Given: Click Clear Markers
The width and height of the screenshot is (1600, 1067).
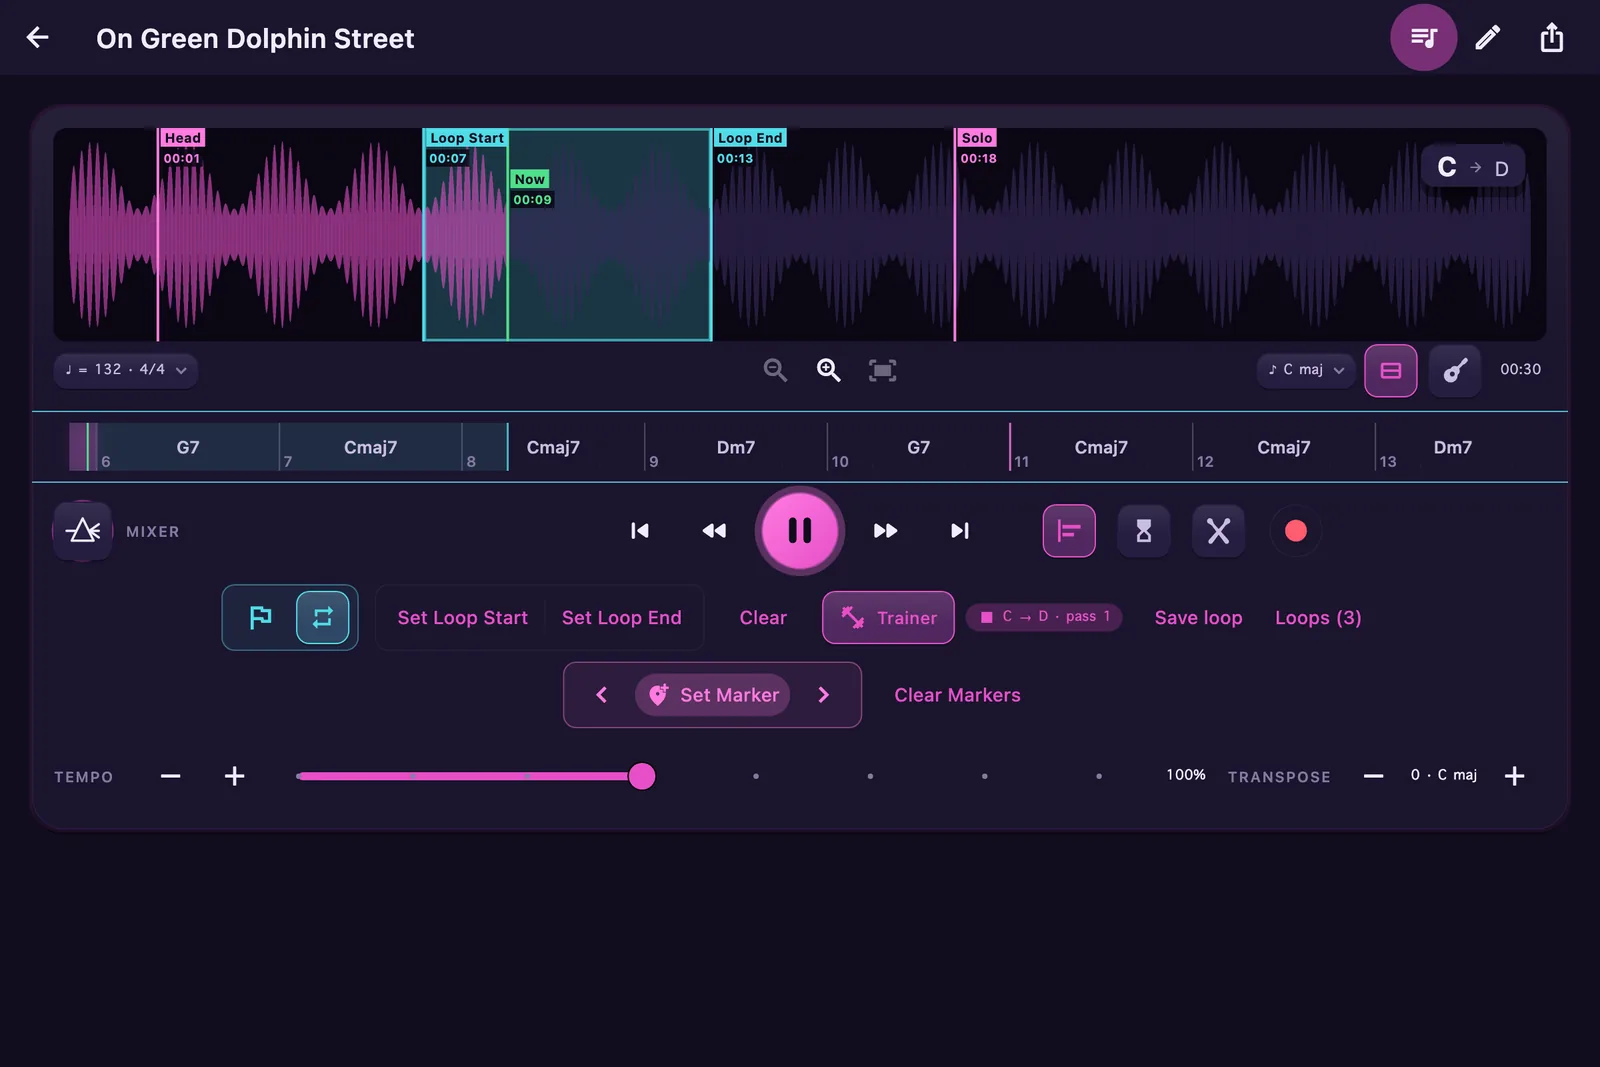Looking at the screenshot, I should click(957, 695).
